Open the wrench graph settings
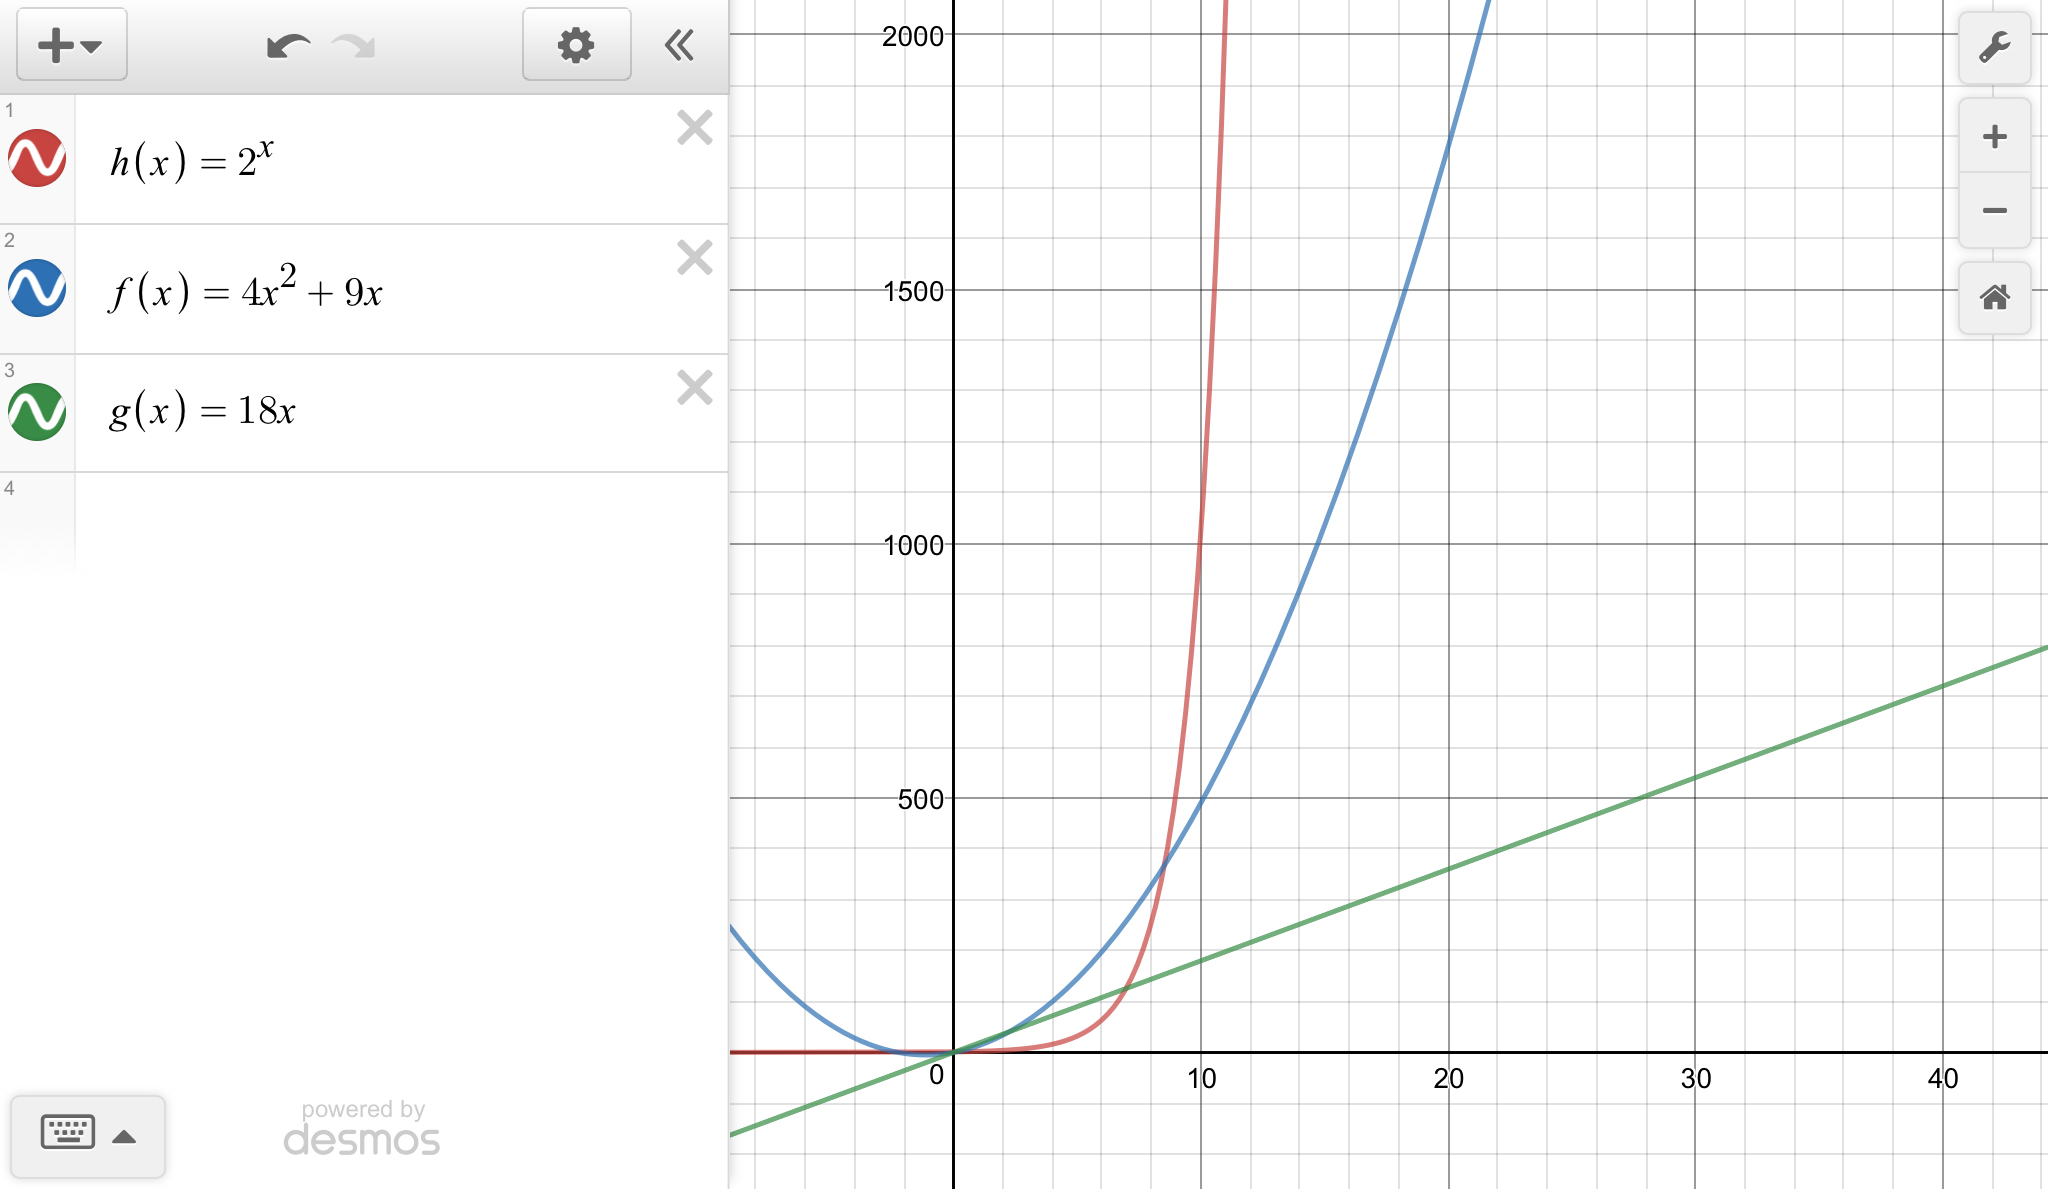The height and width of the screenshot is (1189, 2048). [x=1994, y=48]
